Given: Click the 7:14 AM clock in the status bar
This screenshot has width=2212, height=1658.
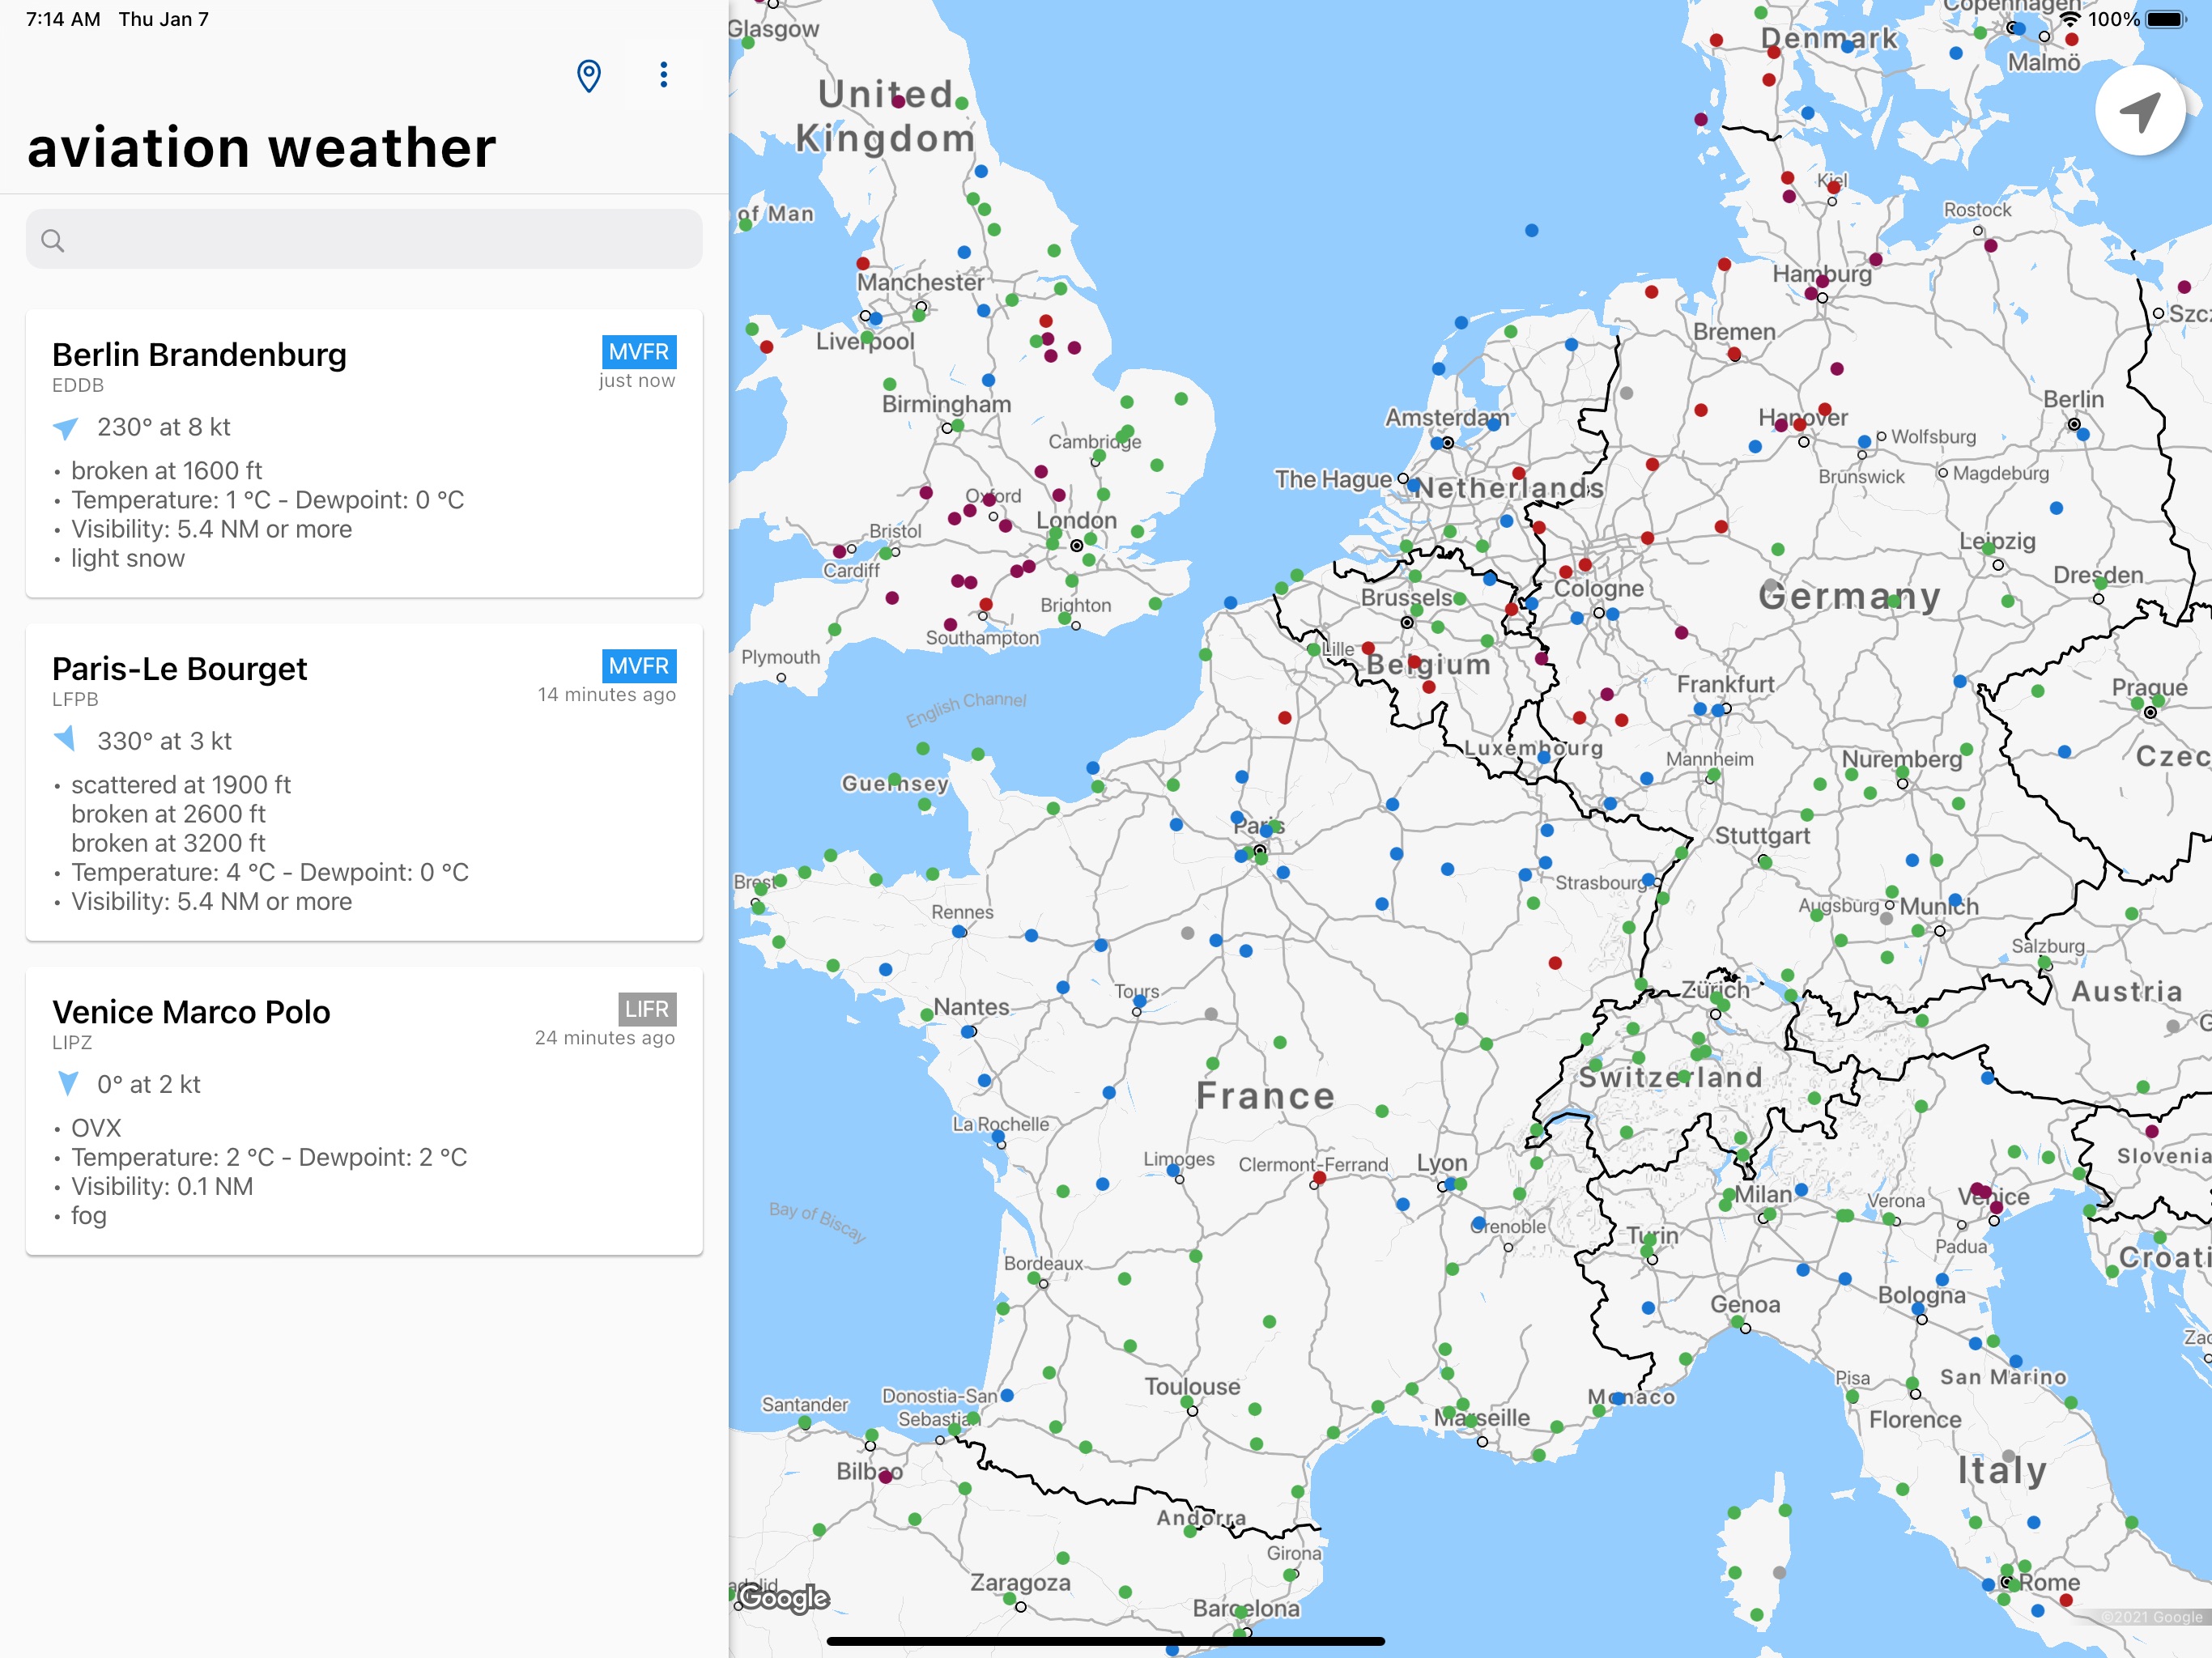Looking at the screenshot, I should 63,19.
